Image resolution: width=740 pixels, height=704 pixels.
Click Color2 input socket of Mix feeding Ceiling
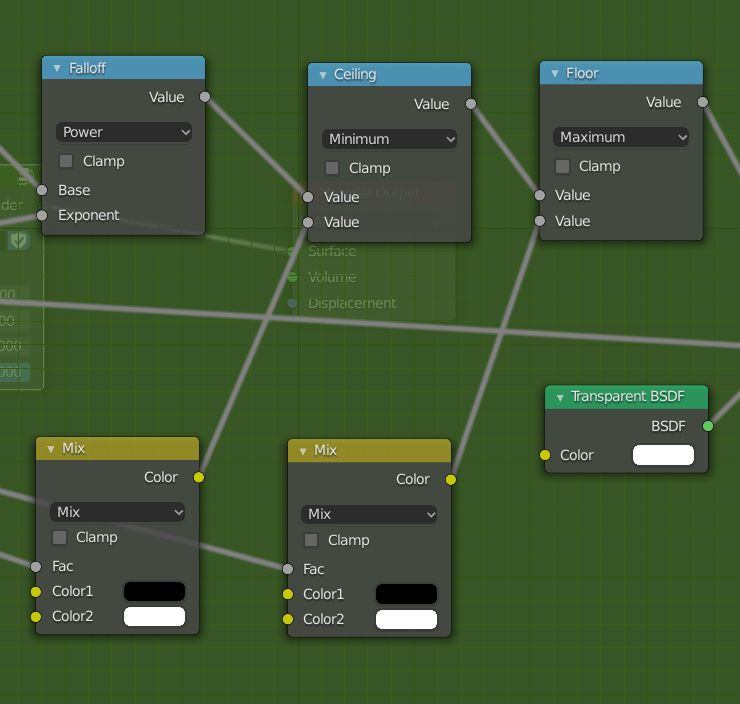pos(36,616)
